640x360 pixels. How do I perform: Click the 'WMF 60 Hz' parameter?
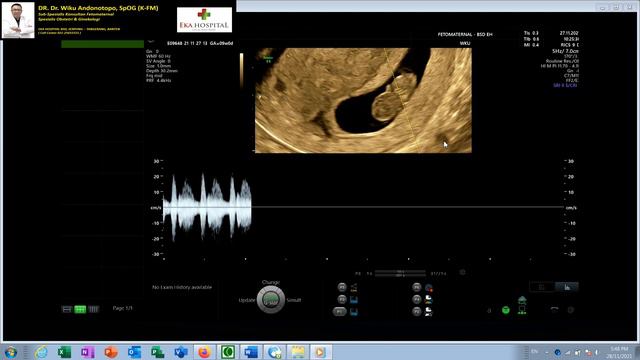coord(158,56)
